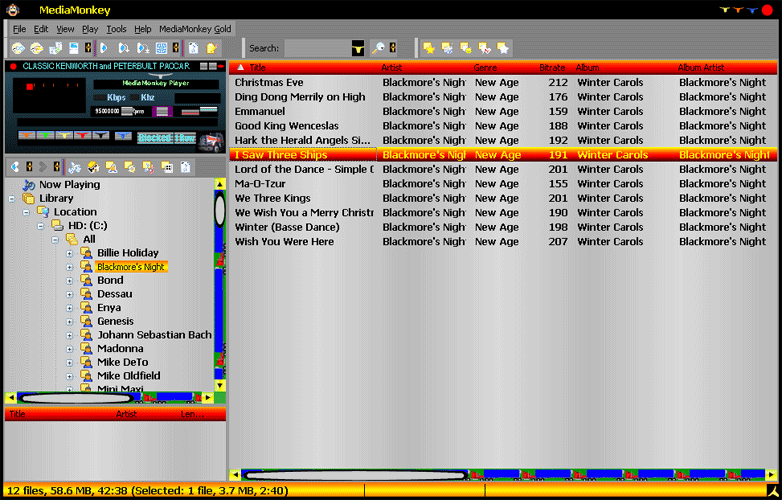Click the blue back arrow above the tree

click(15, 167)
